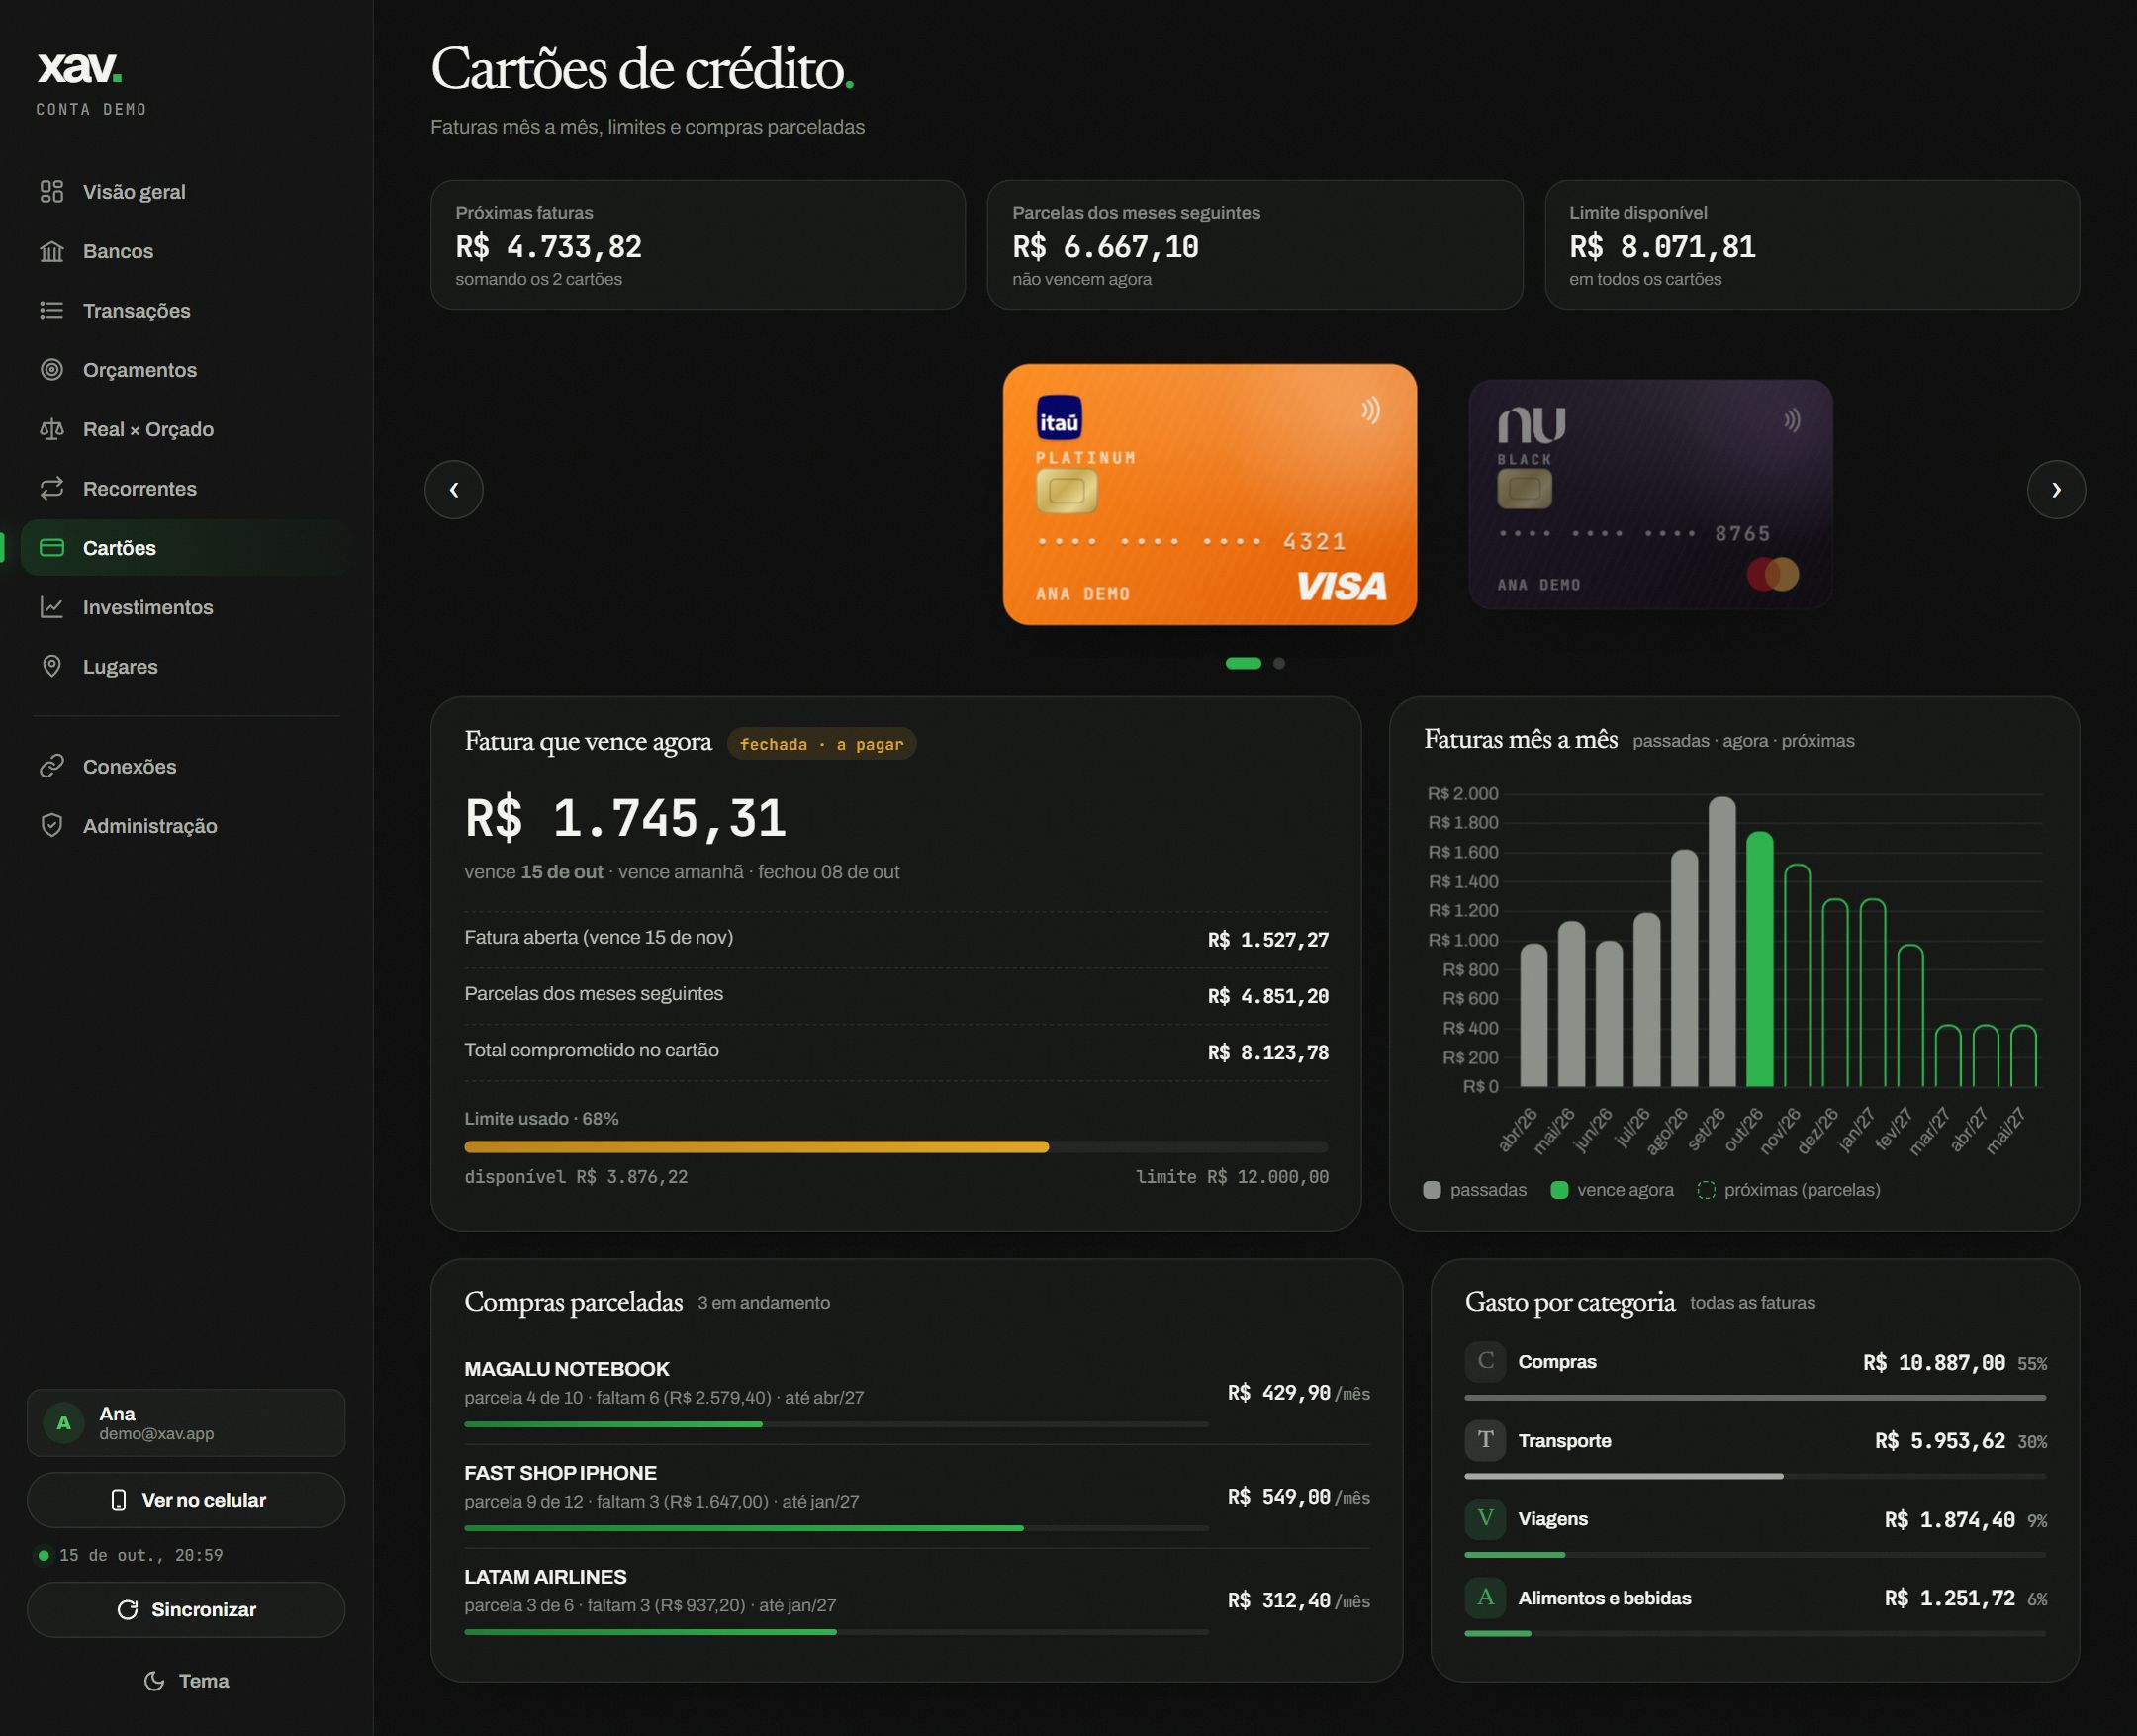Click the Limite usado 68% progress bar
The height and width of the screenshot is (1736, 2137).
point(896,1147)
